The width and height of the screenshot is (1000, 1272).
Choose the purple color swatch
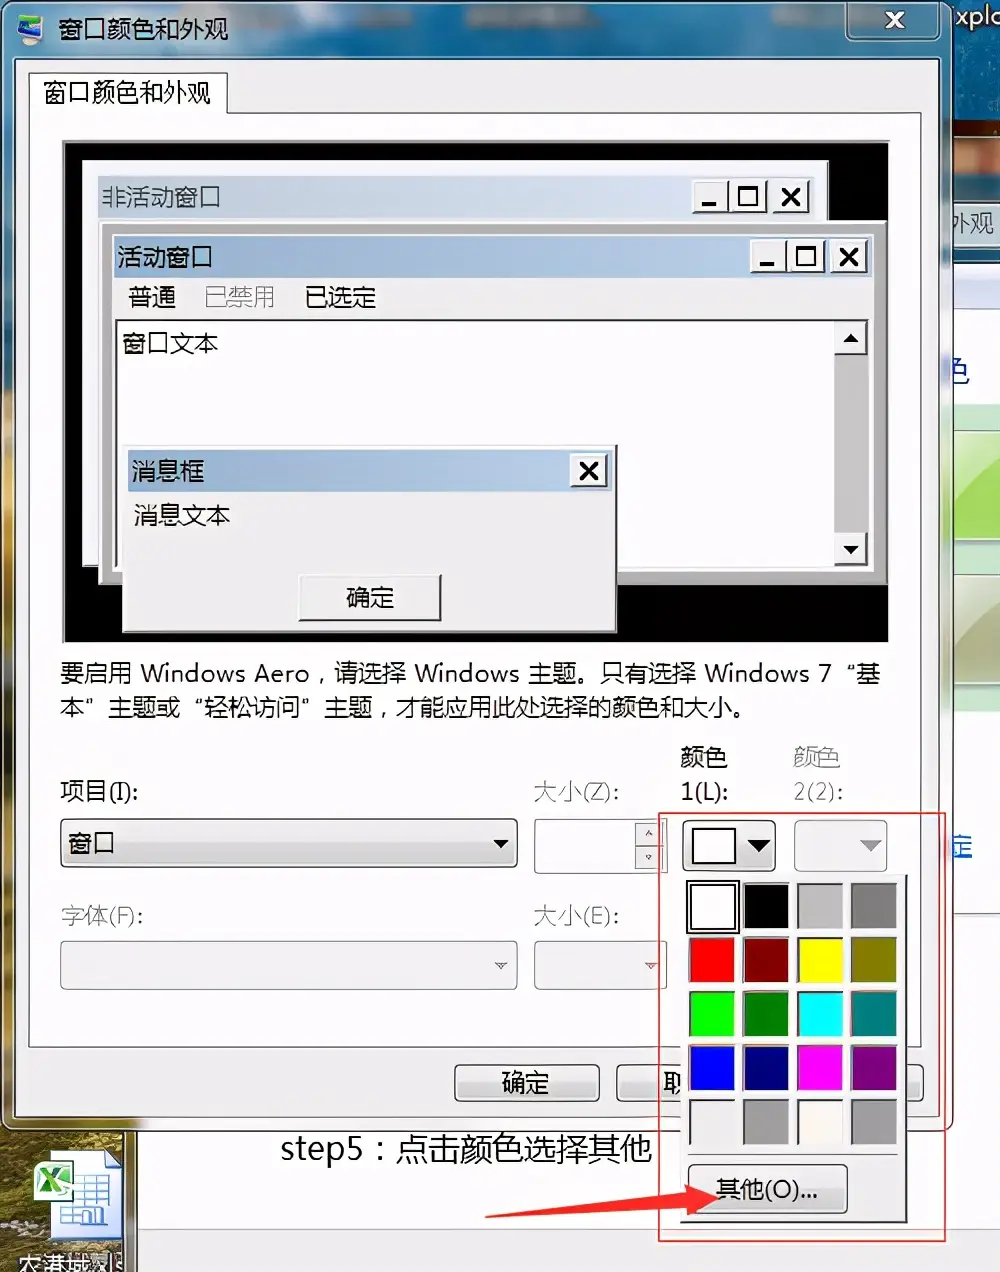click(x=873, y=1068)
